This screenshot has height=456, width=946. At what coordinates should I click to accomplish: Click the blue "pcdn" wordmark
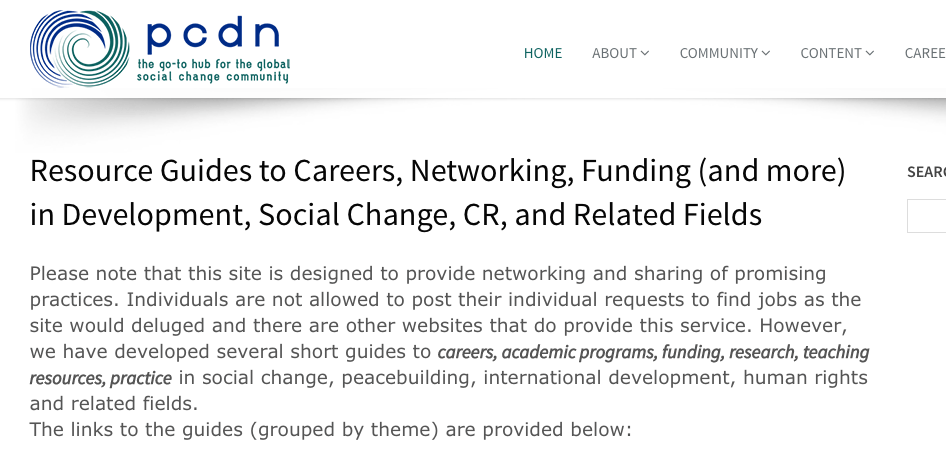pyautogui.click(x=213, y=34)
